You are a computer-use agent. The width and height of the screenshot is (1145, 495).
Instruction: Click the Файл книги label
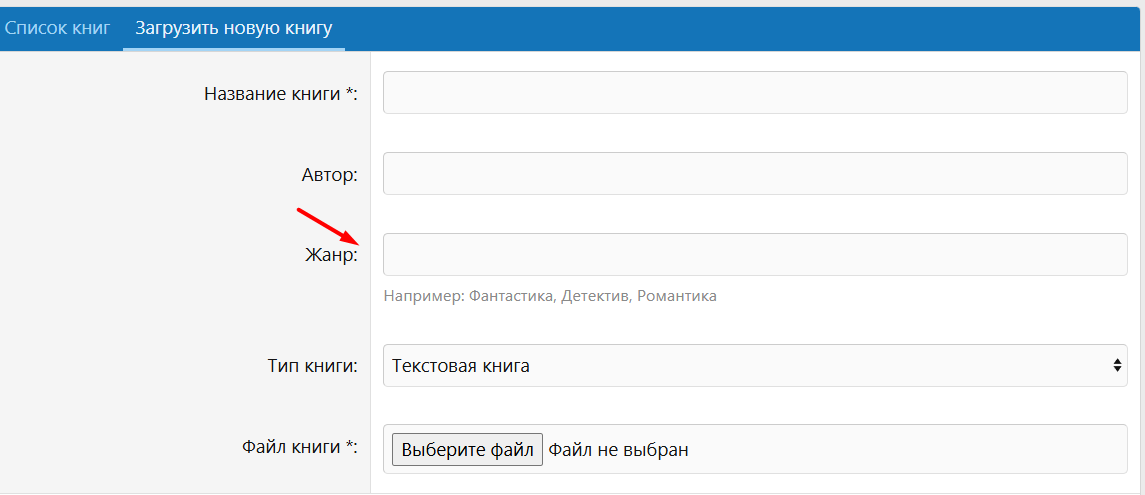coord(299,447)
